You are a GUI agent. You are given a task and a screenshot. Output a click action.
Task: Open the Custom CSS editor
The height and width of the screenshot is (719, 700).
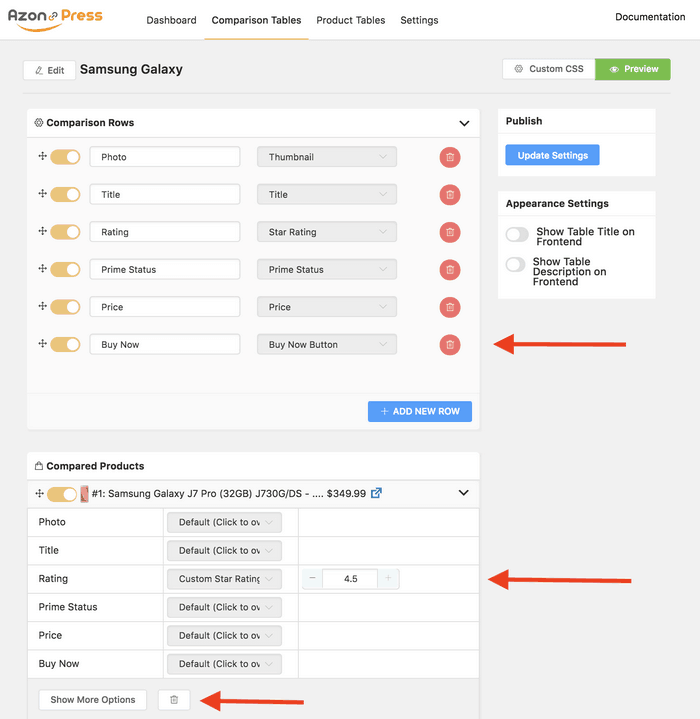tap(549, 69)
